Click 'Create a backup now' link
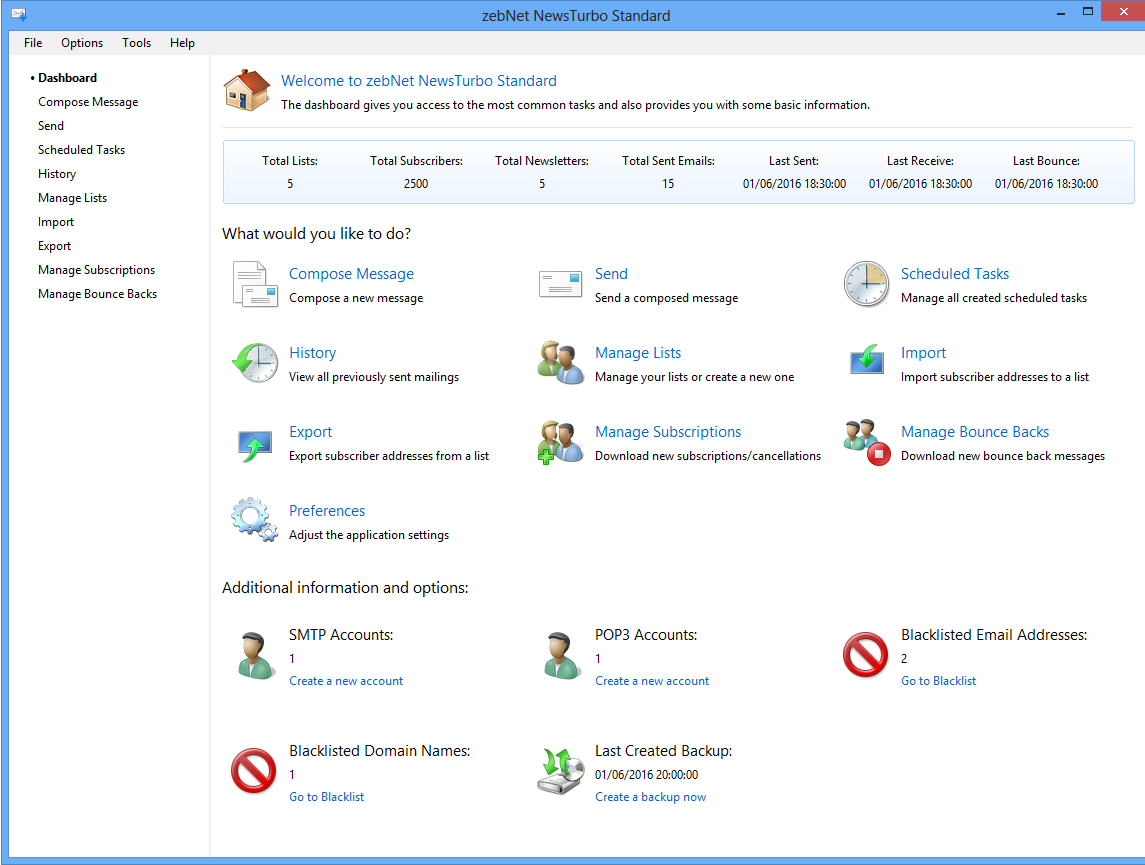Screen dimensions: 1145x865 coord(650,797)
